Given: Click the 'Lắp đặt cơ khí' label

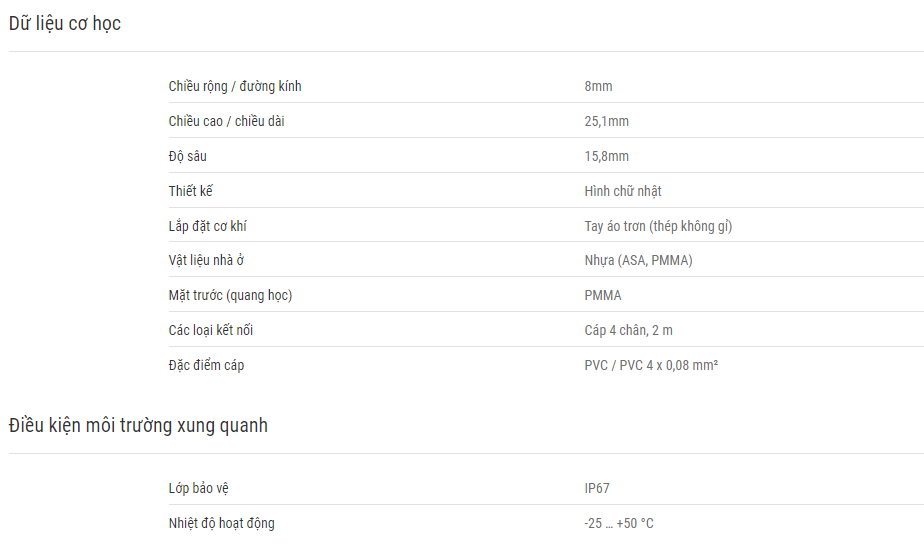Looking at the screenshot, I should [207, 226].
